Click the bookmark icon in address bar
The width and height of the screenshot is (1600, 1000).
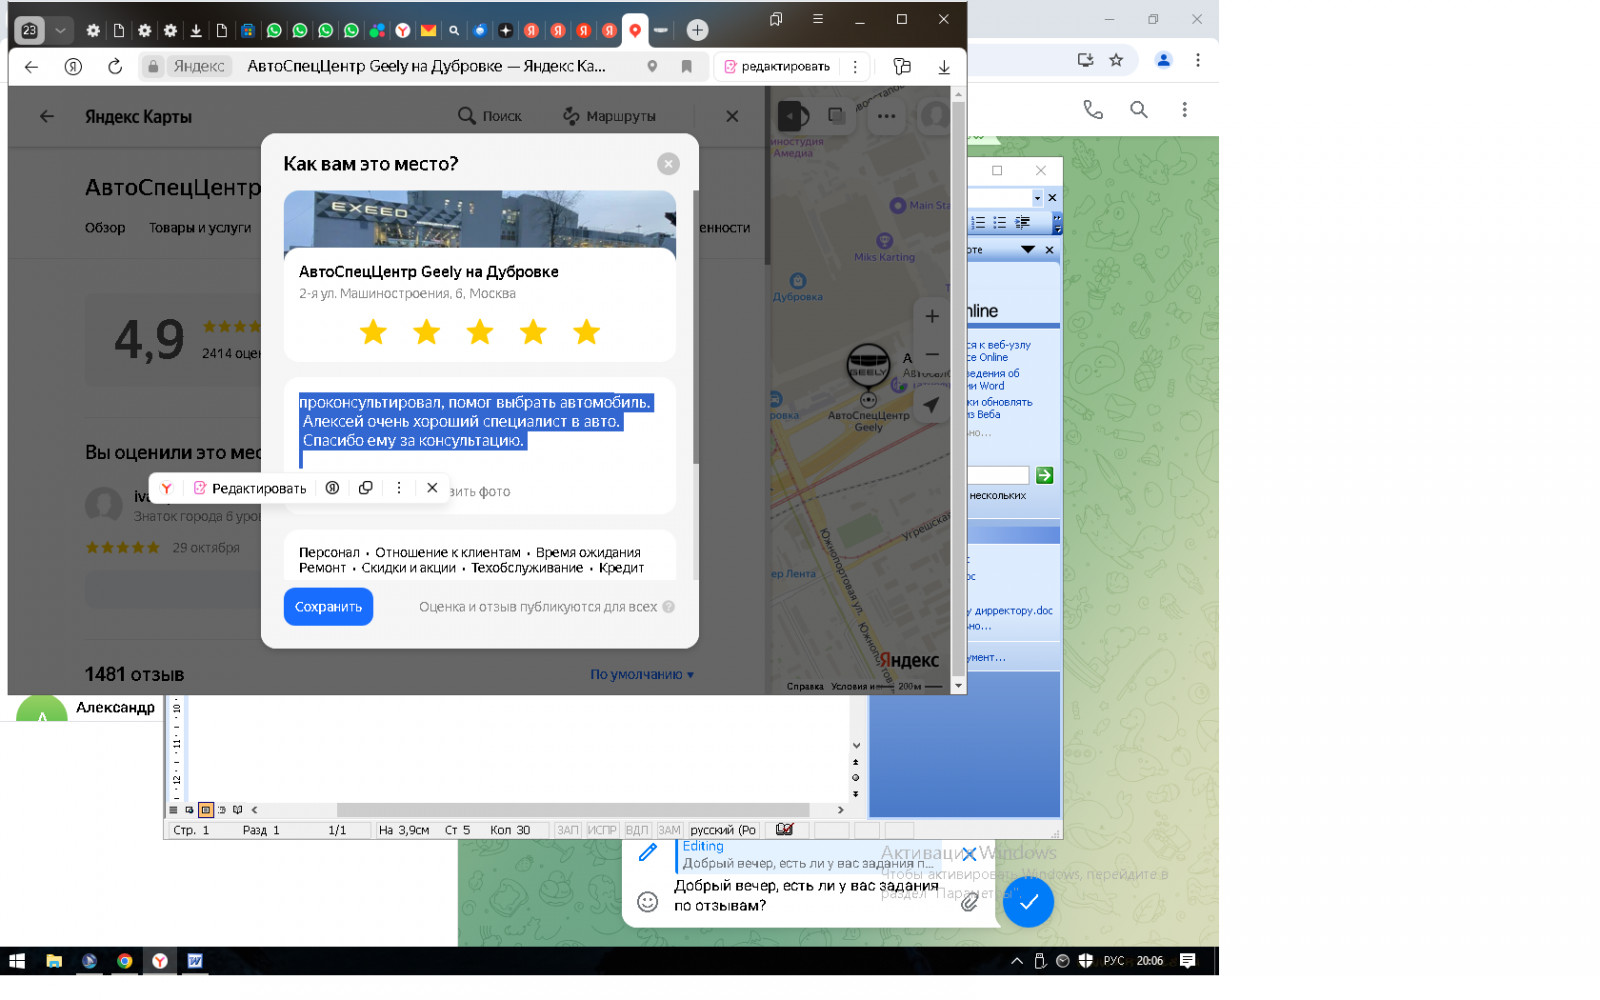click(x=686, y=67)
